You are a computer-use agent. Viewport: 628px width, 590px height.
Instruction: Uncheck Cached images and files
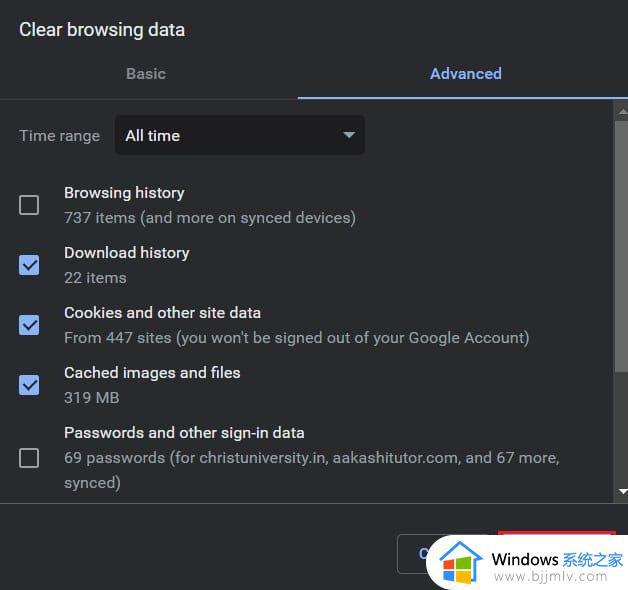tap(29, 385)
